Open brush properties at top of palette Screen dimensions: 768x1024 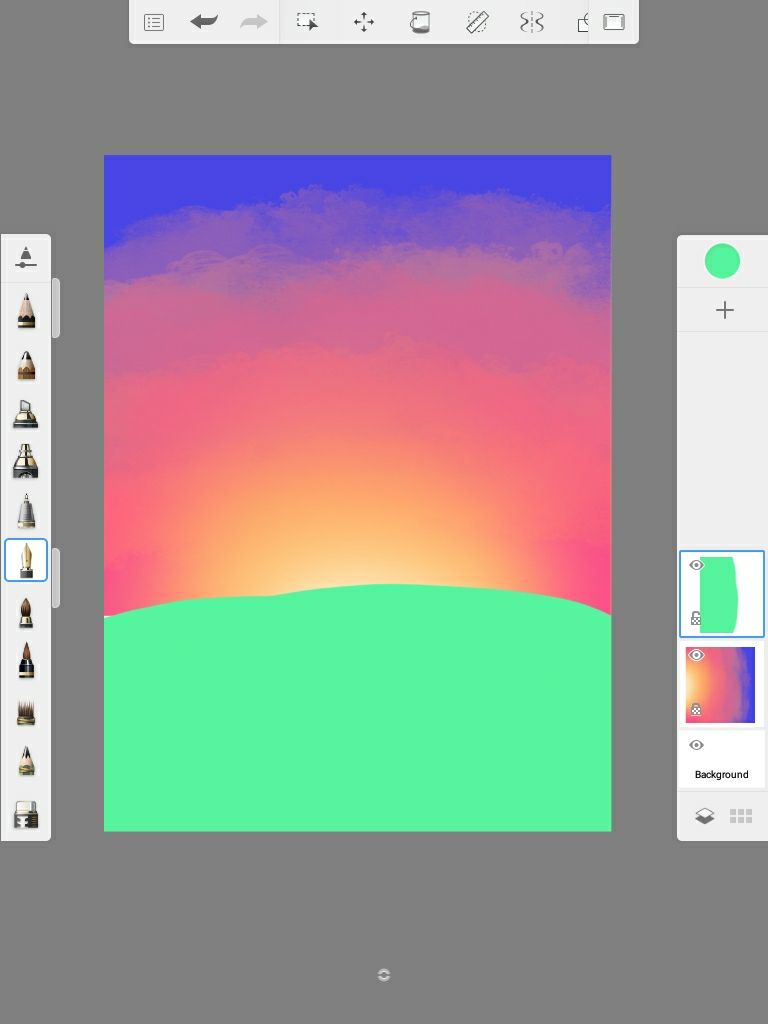pyautogui.click(x=25, y=257)
